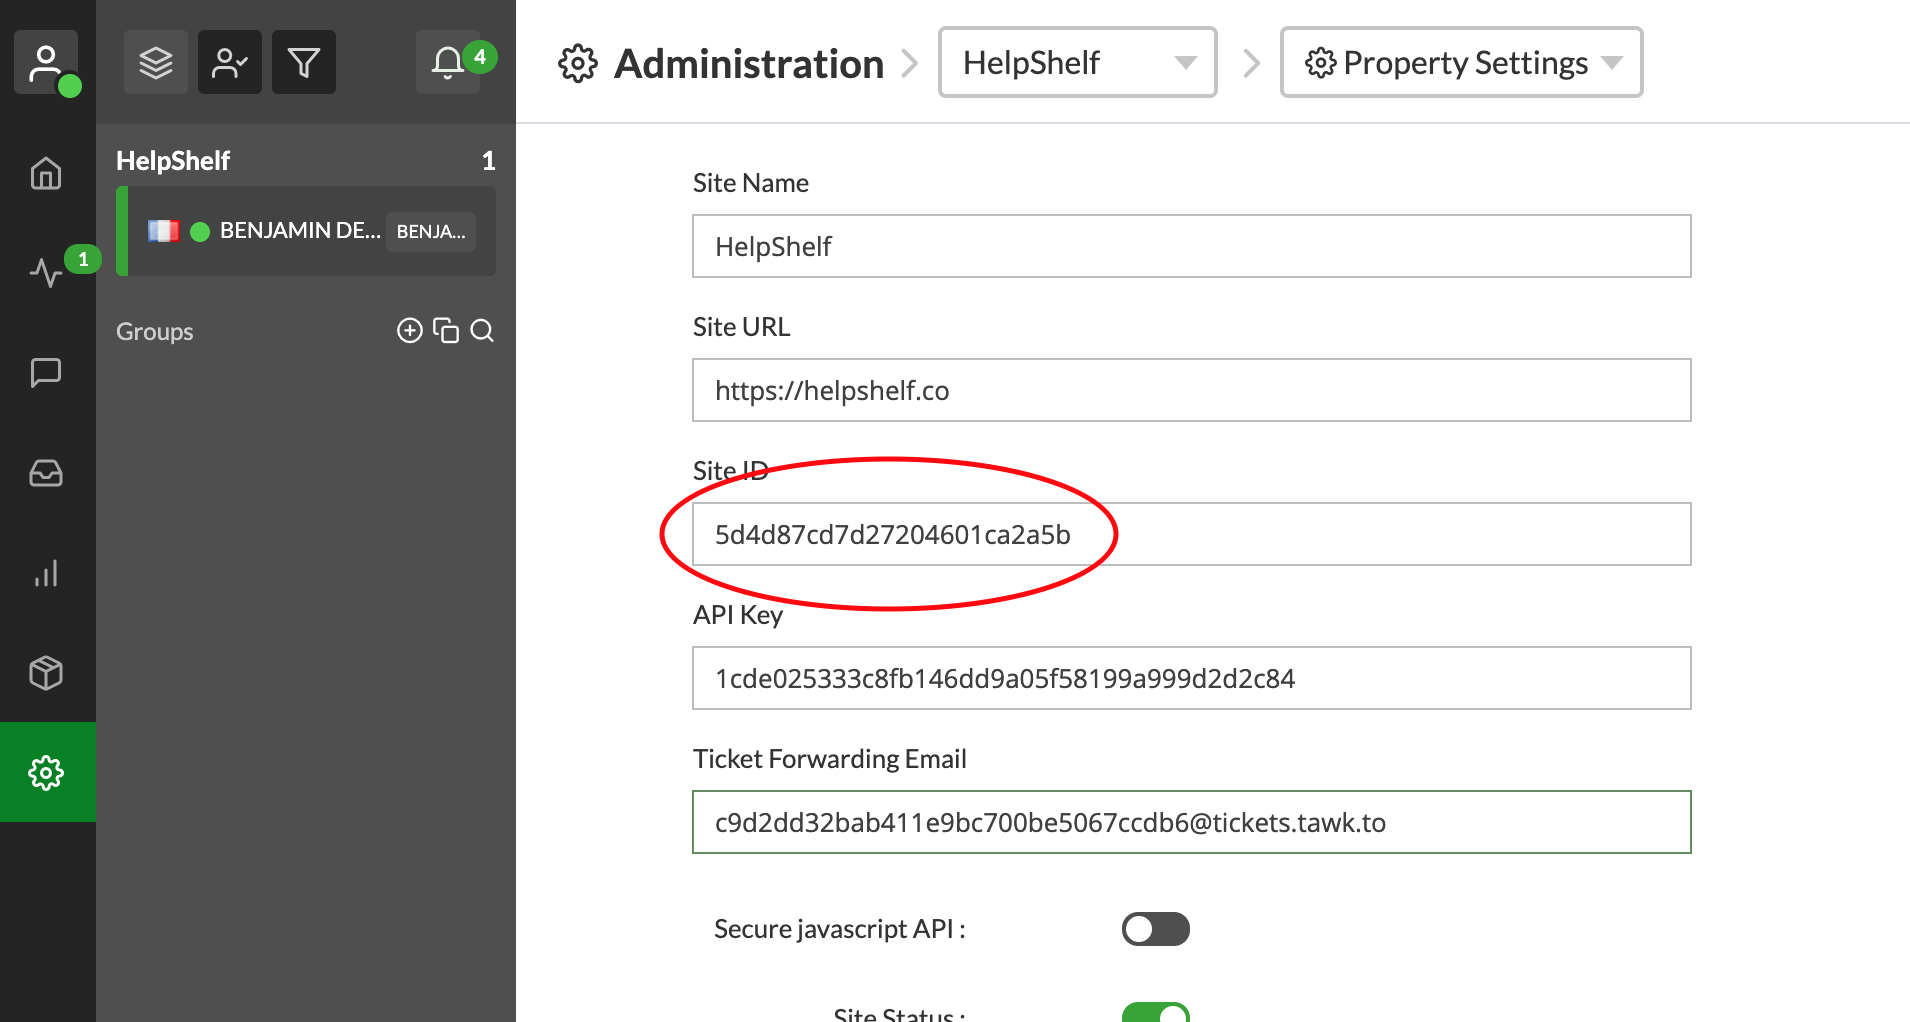Viewport: 1910px width, 1022px height.
Task: Click the HelpShelf sidebar heading
Action: (173, 160)
